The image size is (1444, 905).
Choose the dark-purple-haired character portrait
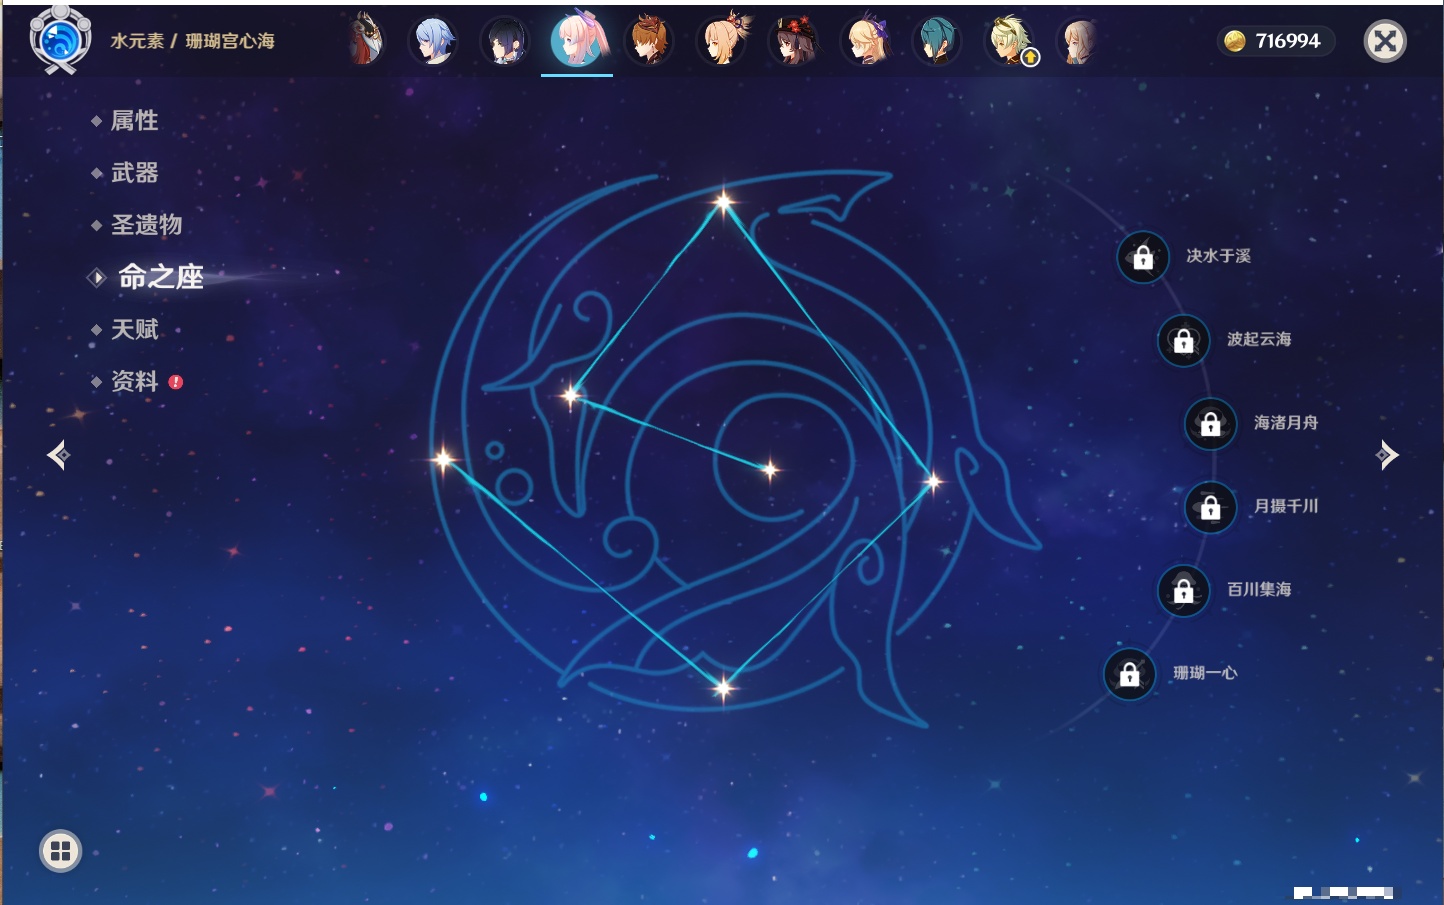[x=505, y=41]
